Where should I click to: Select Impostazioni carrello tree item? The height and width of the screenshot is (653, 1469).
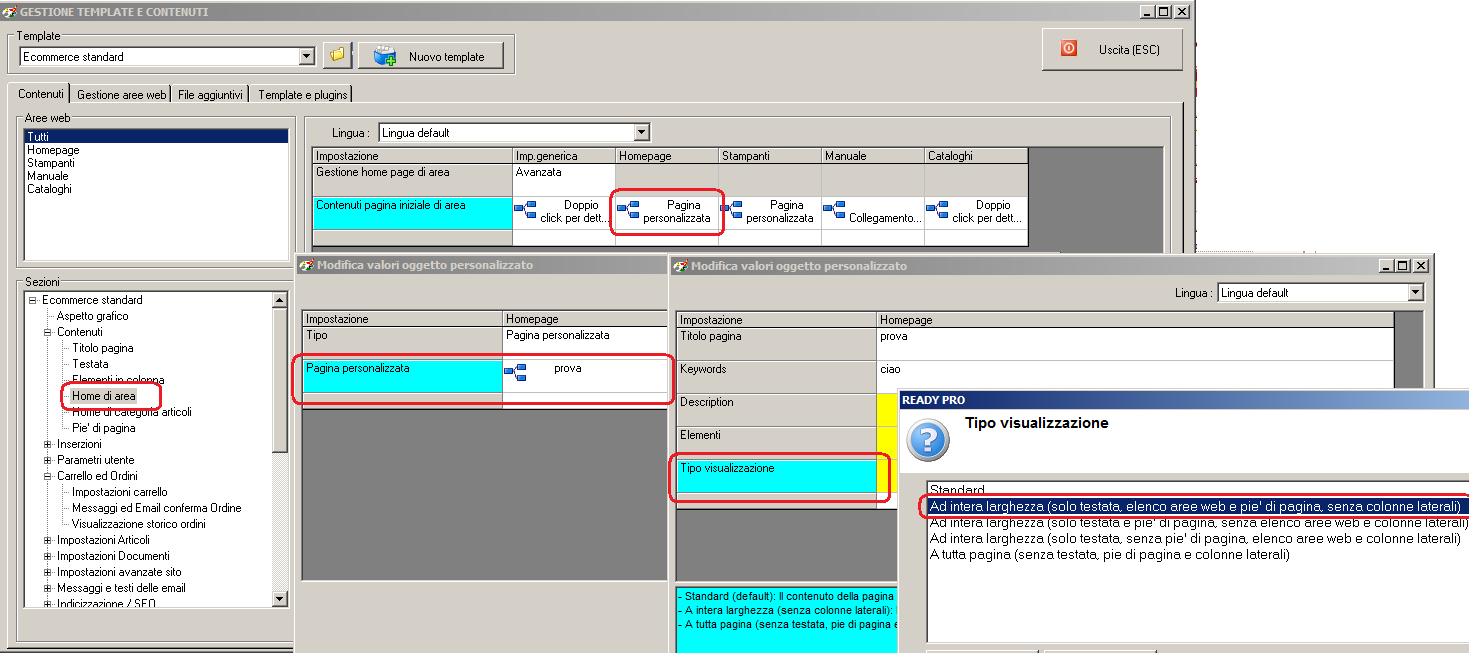(x=120, y=492)
